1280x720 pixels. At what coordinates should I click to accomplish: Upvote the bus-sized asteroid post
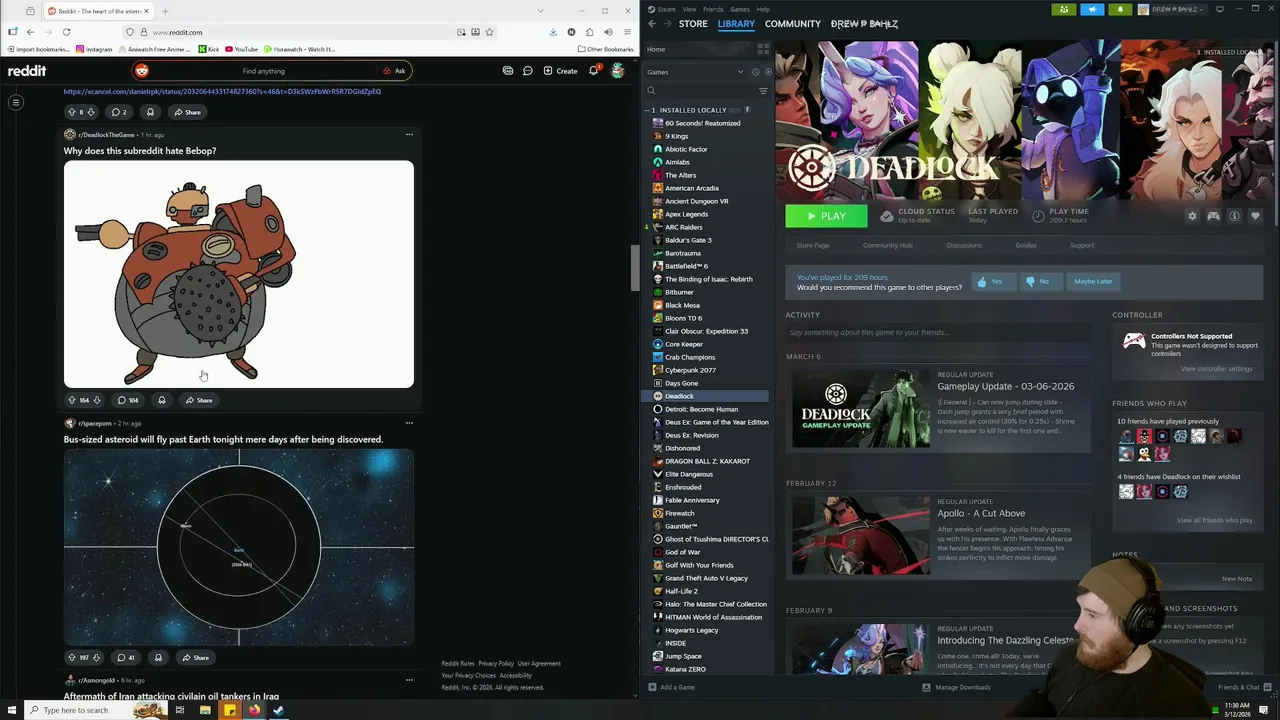tap(71, 657)
